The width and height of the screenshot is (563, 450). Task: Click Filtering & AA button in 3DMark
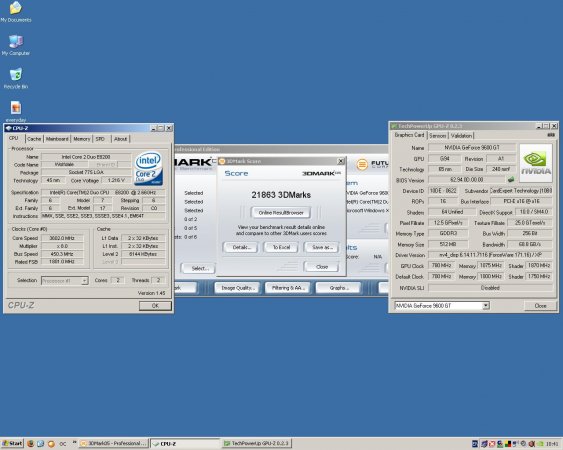pyautogui.click(x=288, y=288)
